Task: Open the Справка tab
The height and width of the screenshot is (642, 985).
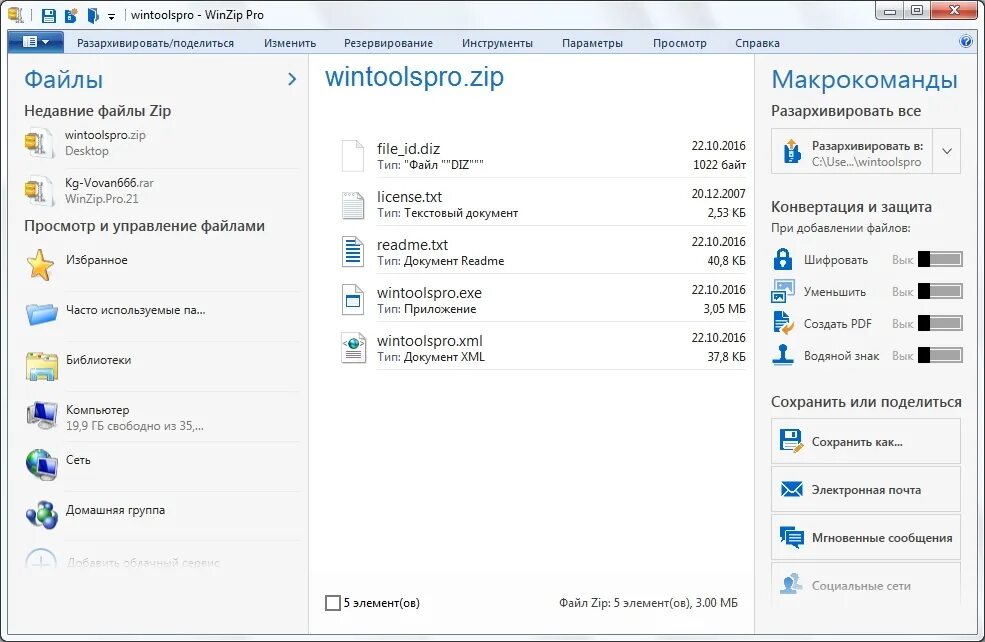Action: (x=757, y=43)
